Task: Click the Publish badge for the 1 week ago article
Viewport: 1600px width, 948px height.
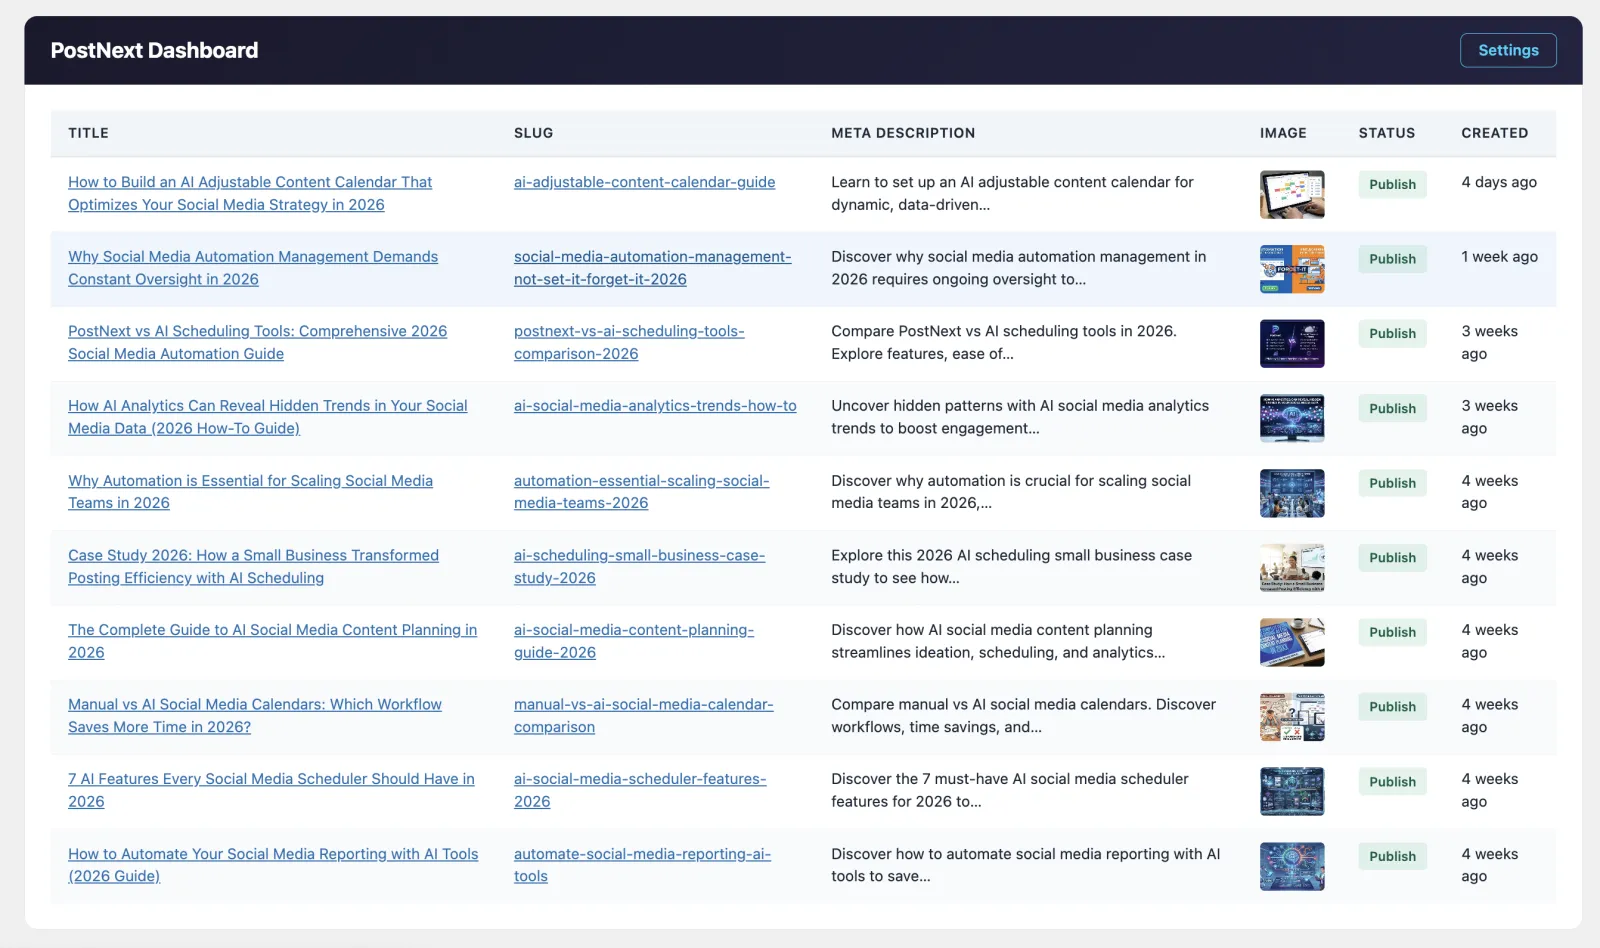Action: click(x=1392, y=259)
